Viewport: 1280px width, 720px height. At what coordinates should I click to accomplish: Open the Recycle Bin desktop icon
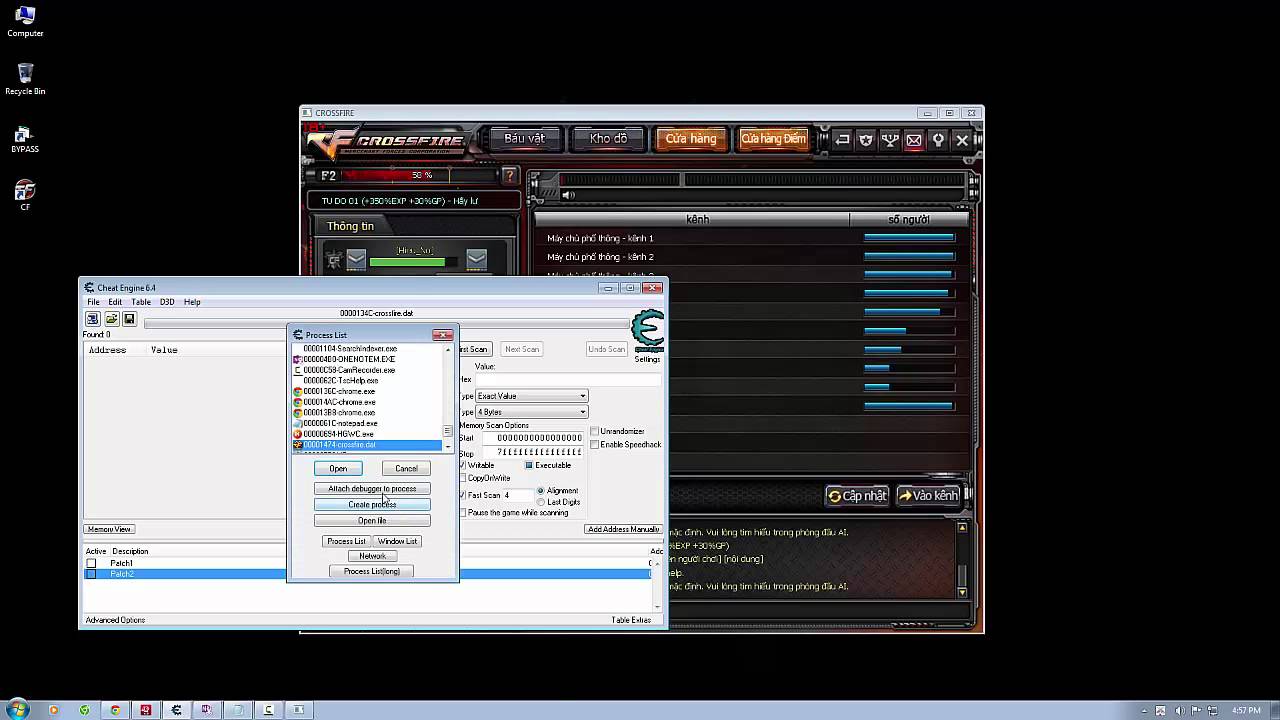click(25, 79)
